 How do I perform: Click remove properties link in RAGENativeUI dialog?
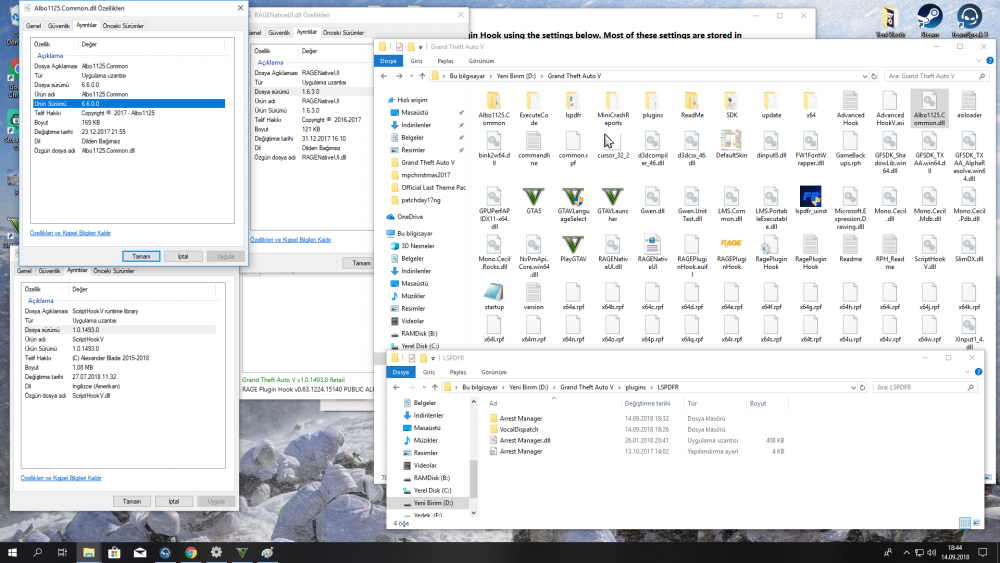pyautogui.click(x=290, y=240)
